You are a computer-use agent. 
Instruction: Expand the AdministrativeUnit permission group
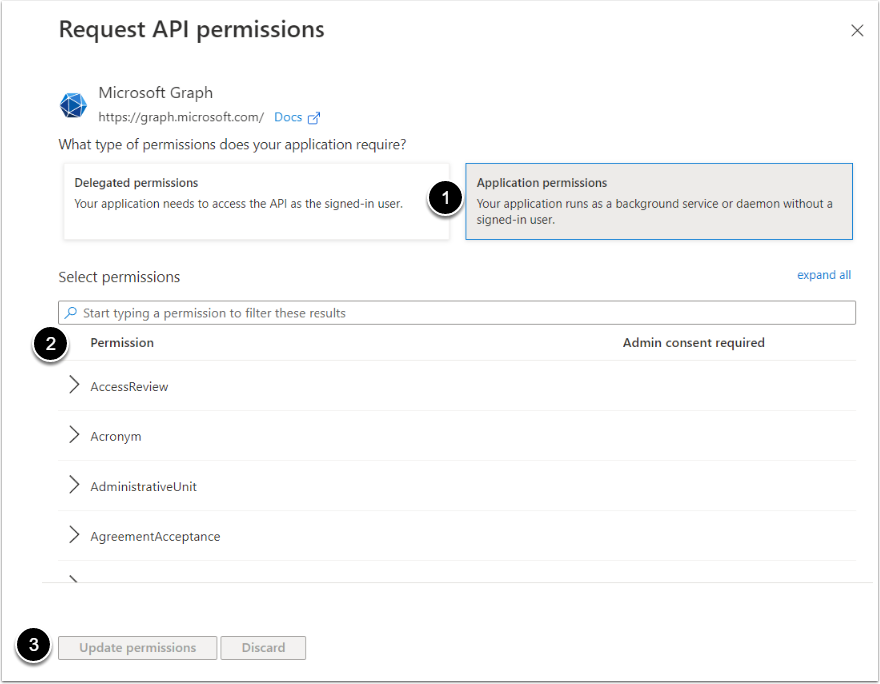click(74, 486)
